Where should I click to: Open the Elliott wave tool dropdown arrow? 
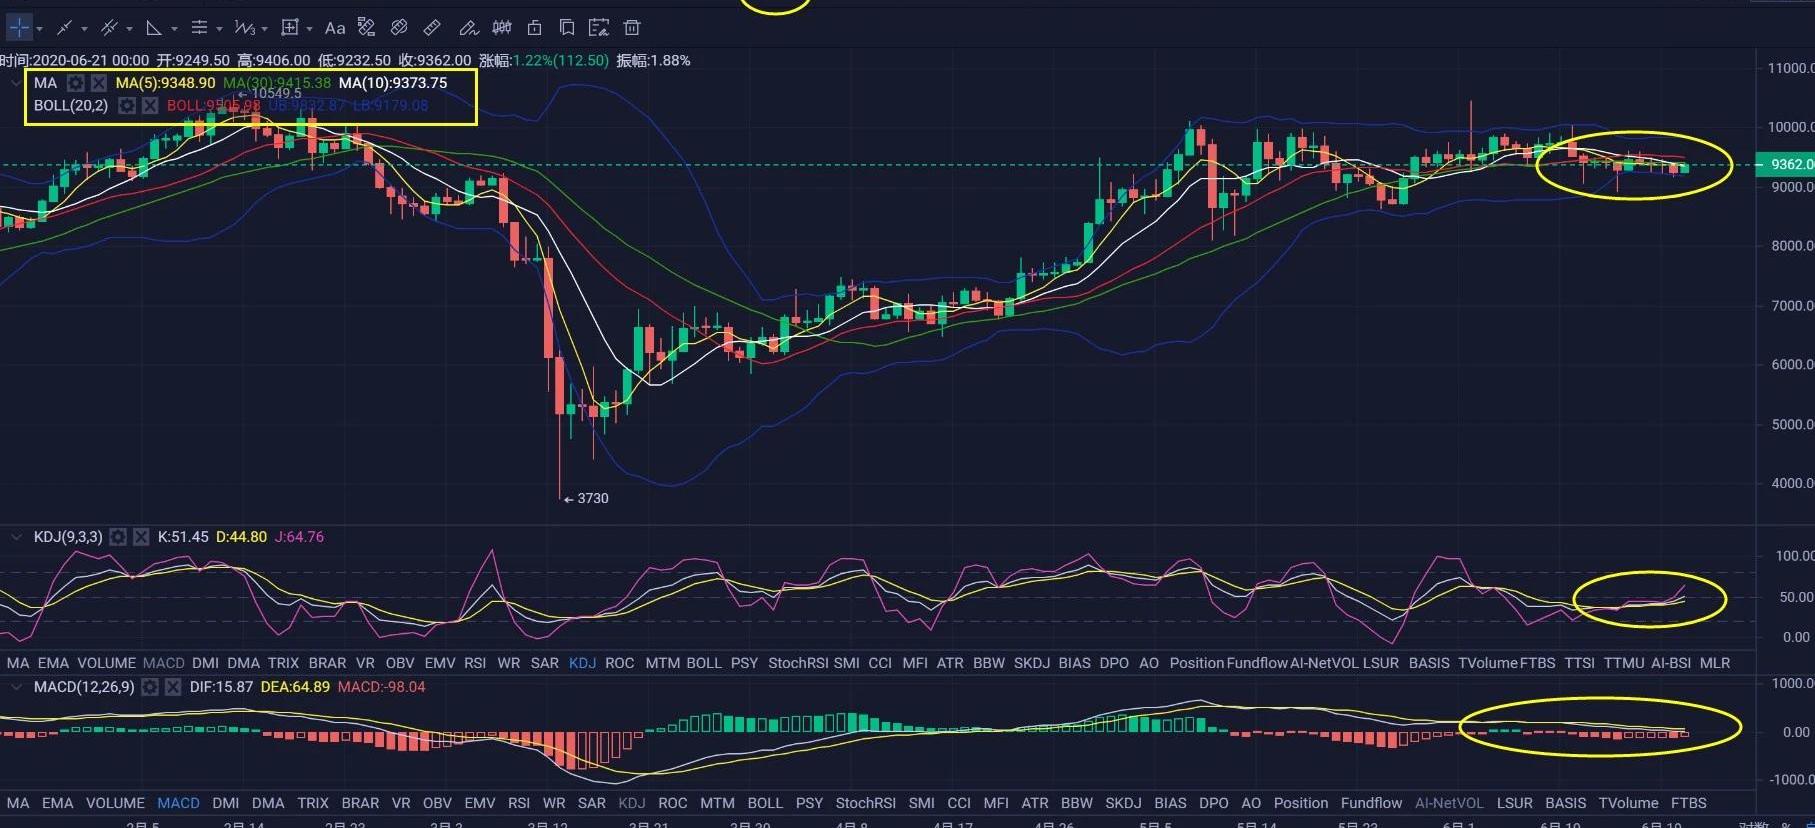pyautogui.click(x=263, y=29)
